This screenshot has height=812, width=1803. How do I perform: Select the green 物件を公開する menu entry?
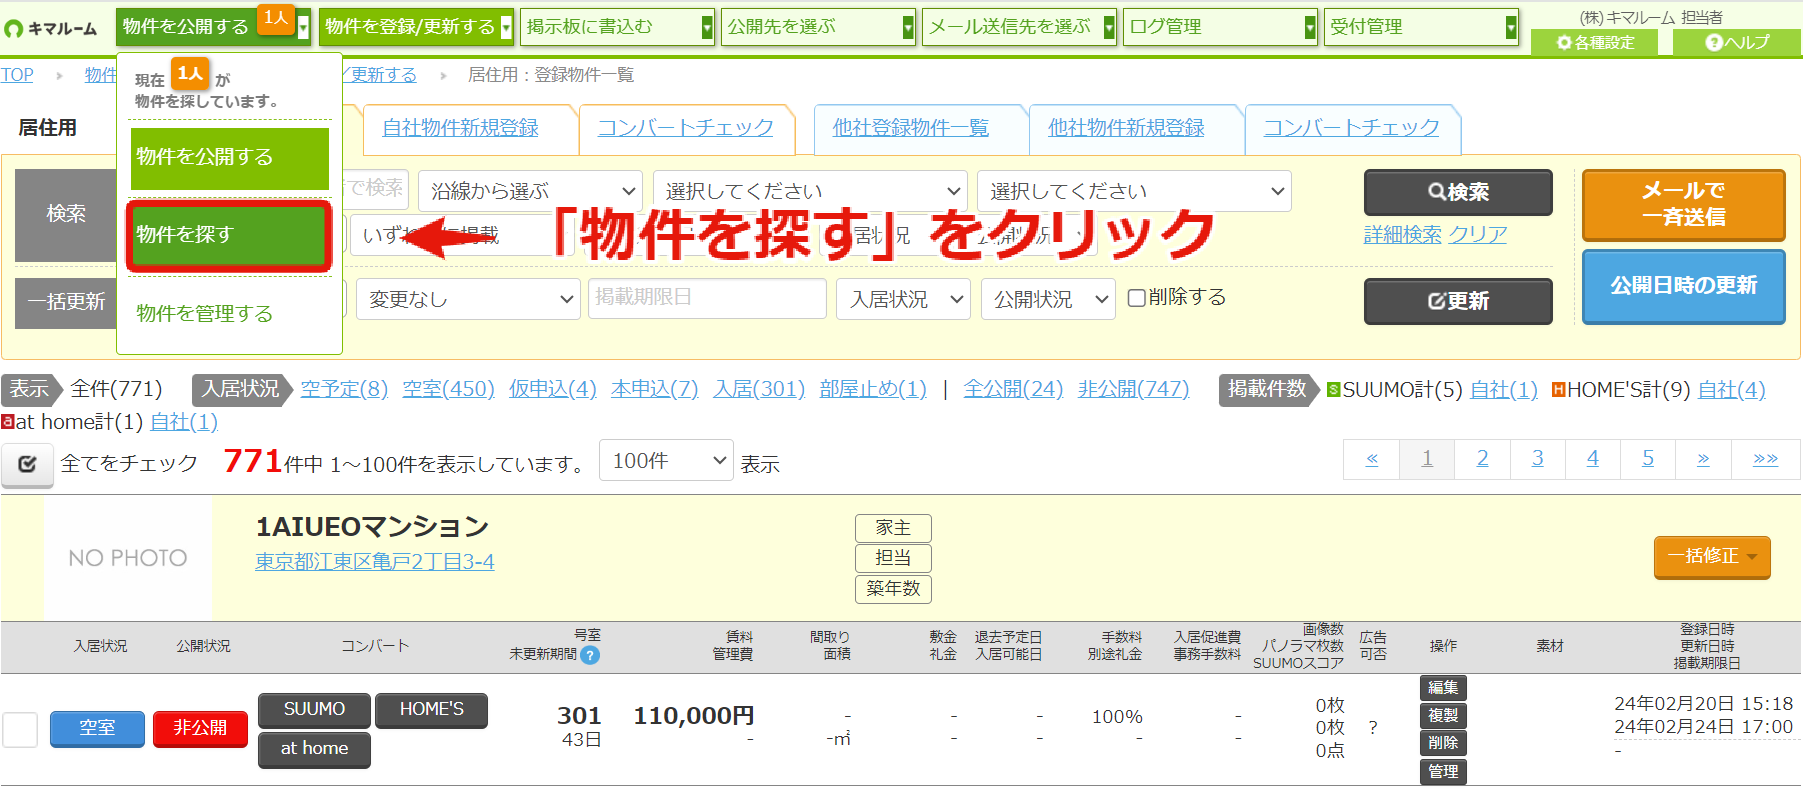pyautogui.click(x=229, y=157)
